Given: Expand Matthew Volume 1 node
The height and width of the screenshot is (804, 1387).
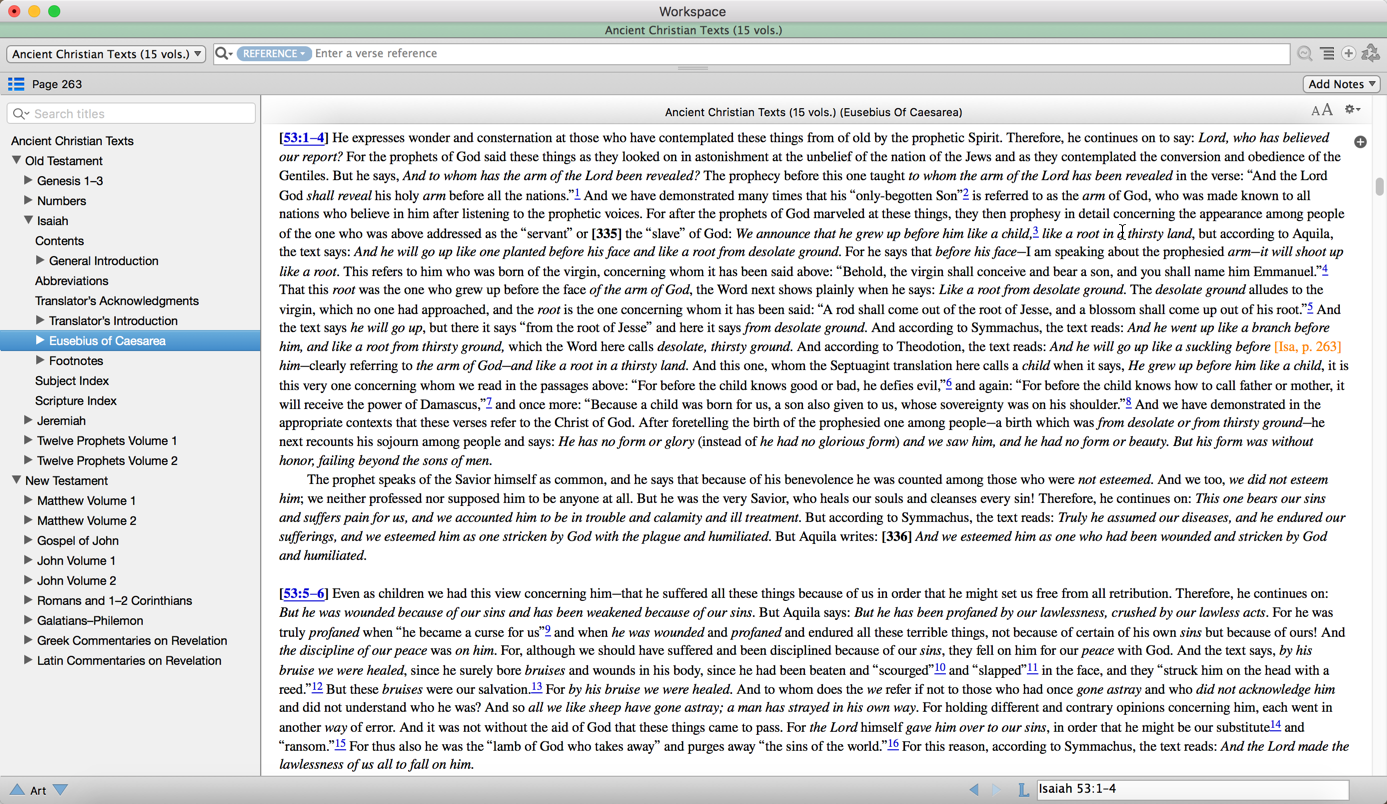Looking at the screenshot, I should click(28, 500).
